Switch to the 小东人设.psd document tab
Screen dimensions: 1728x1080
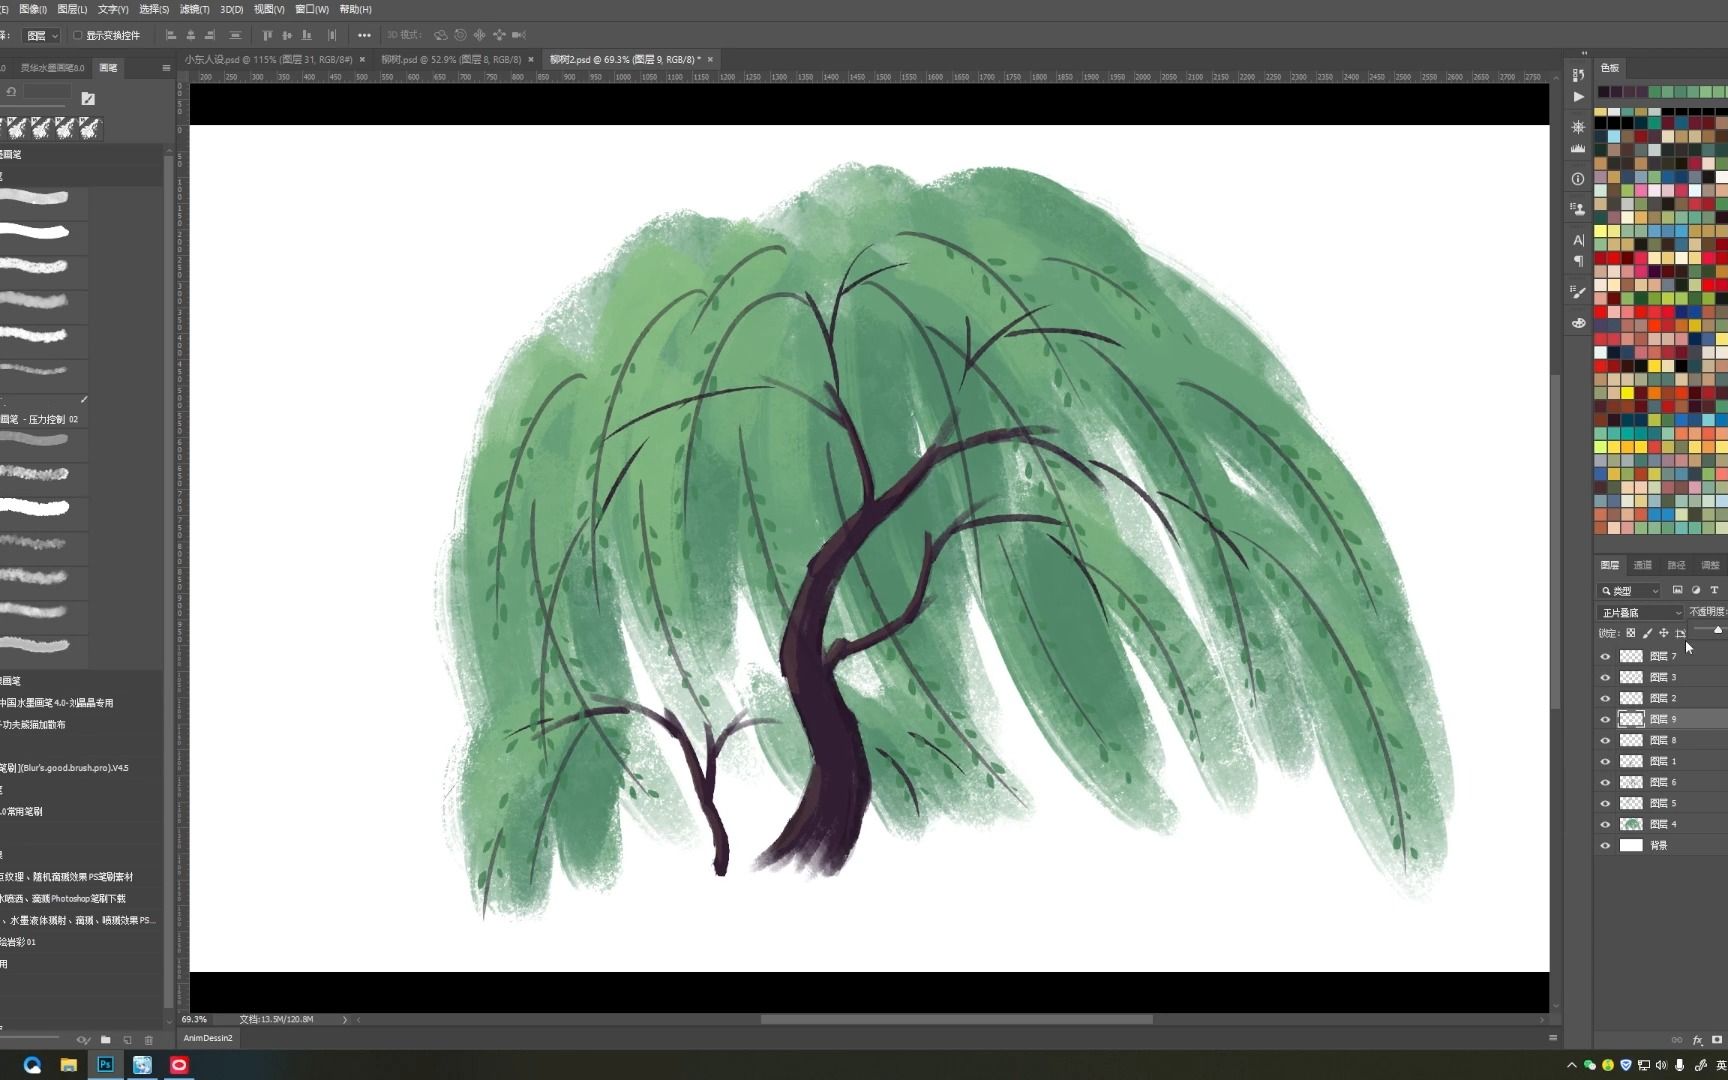coord(267,60)
